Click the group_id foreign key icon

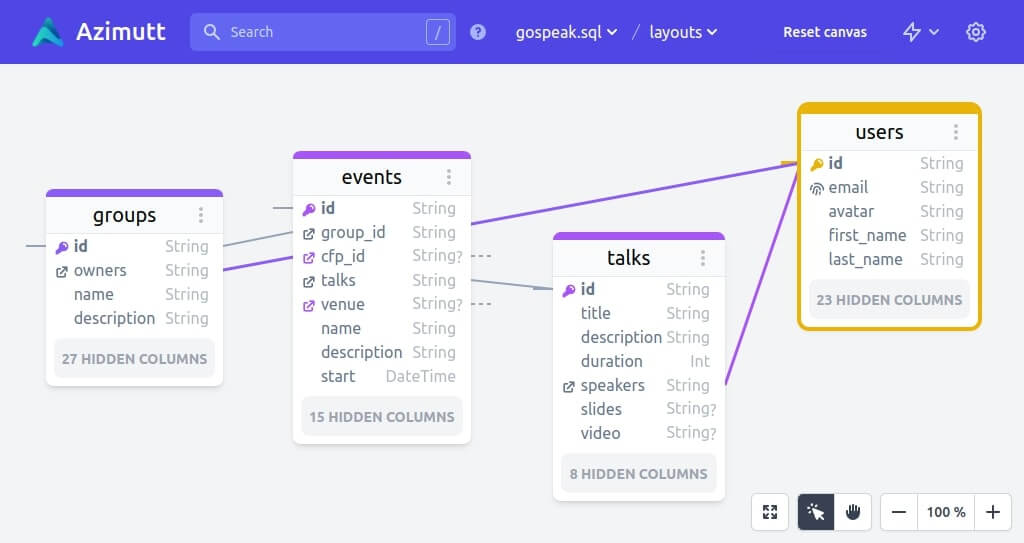point(309,233)
